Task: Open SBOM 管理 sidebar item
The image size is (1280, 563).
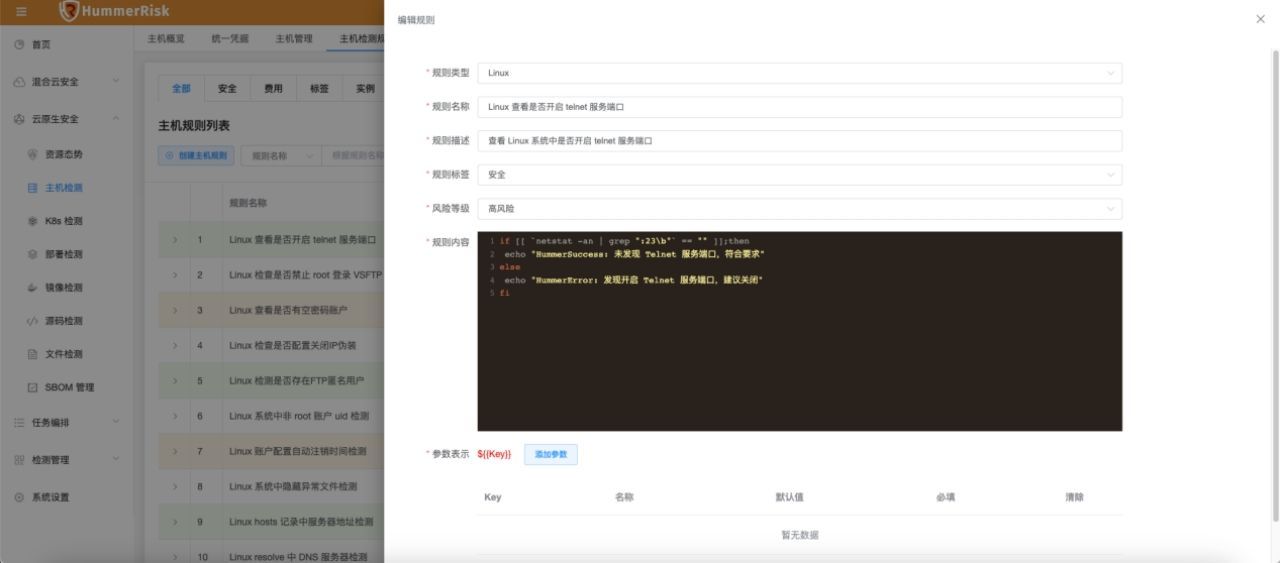Action: pyautogui.click(x=68, y=388)
